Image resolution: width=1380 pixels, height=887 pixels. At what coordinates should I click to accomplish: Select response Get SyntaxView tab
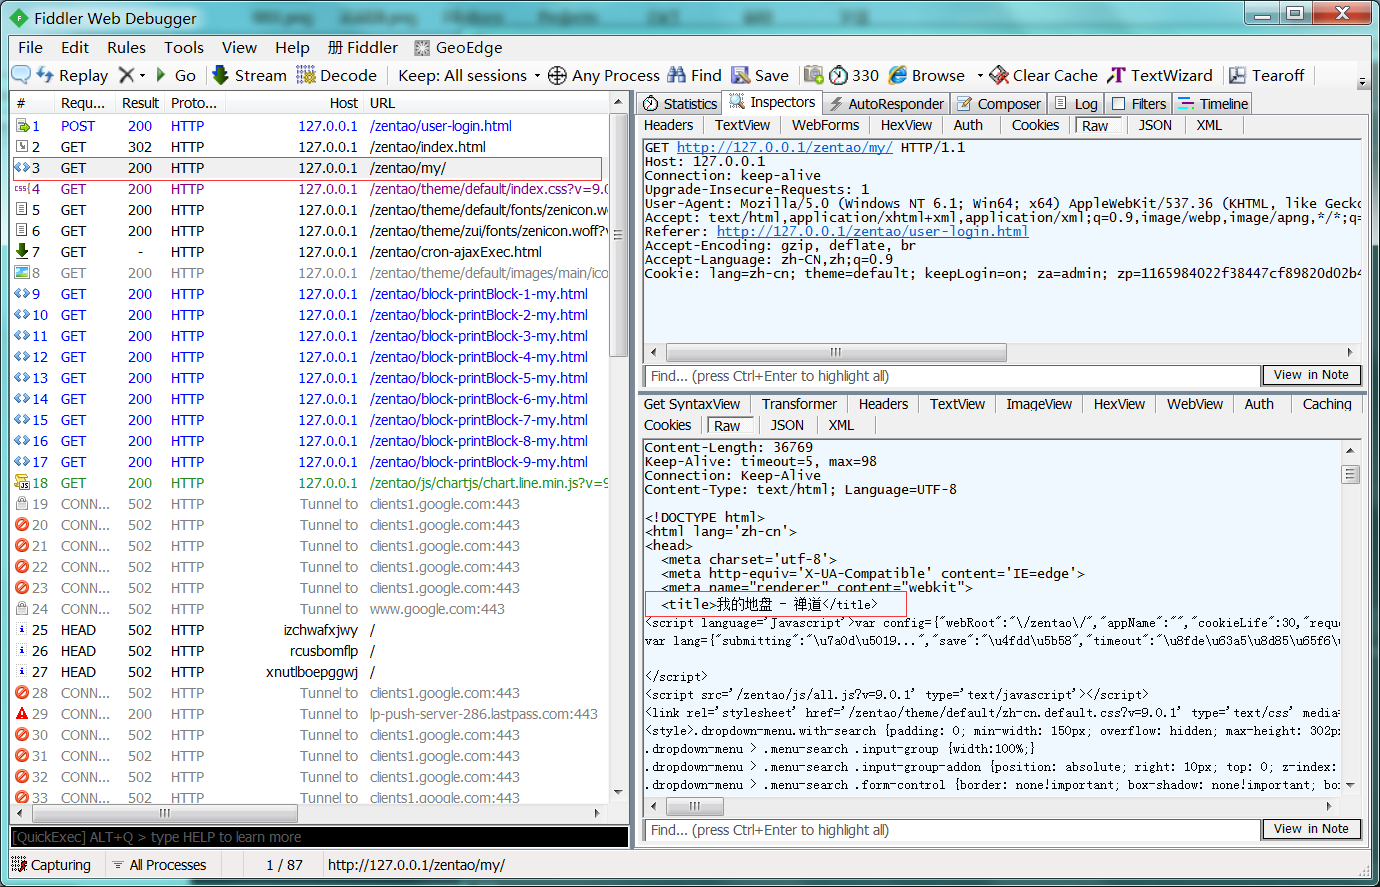[x=692, y=404]
